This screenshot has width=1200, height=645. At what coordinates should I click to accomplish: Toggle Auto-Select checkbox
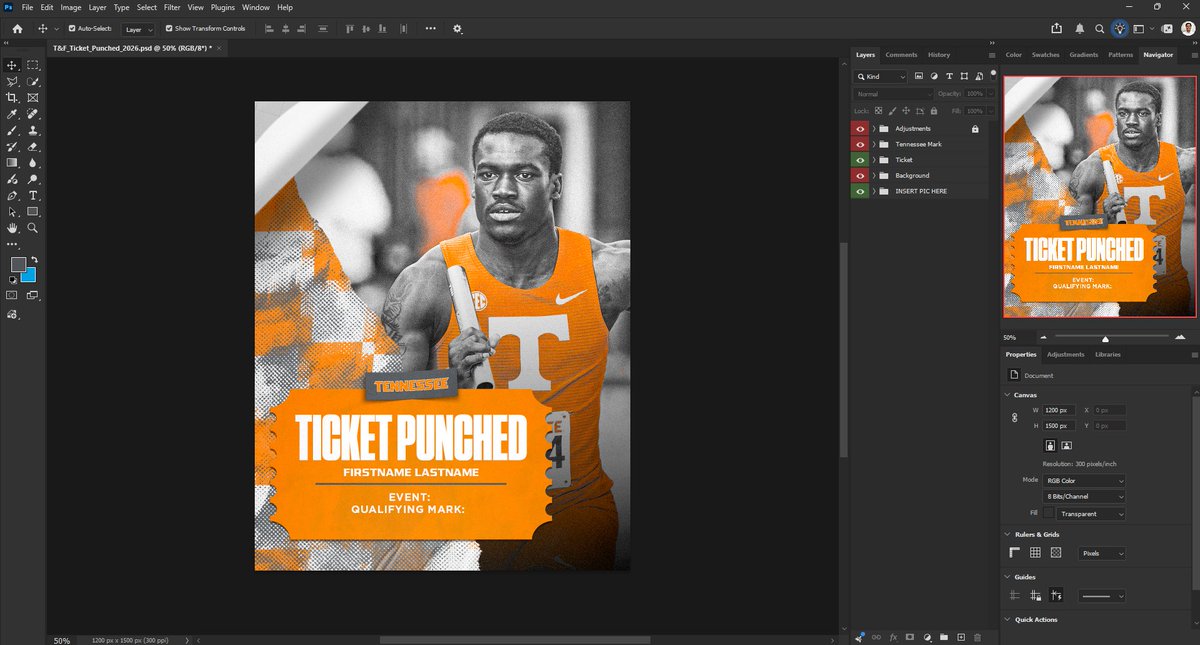72,29
